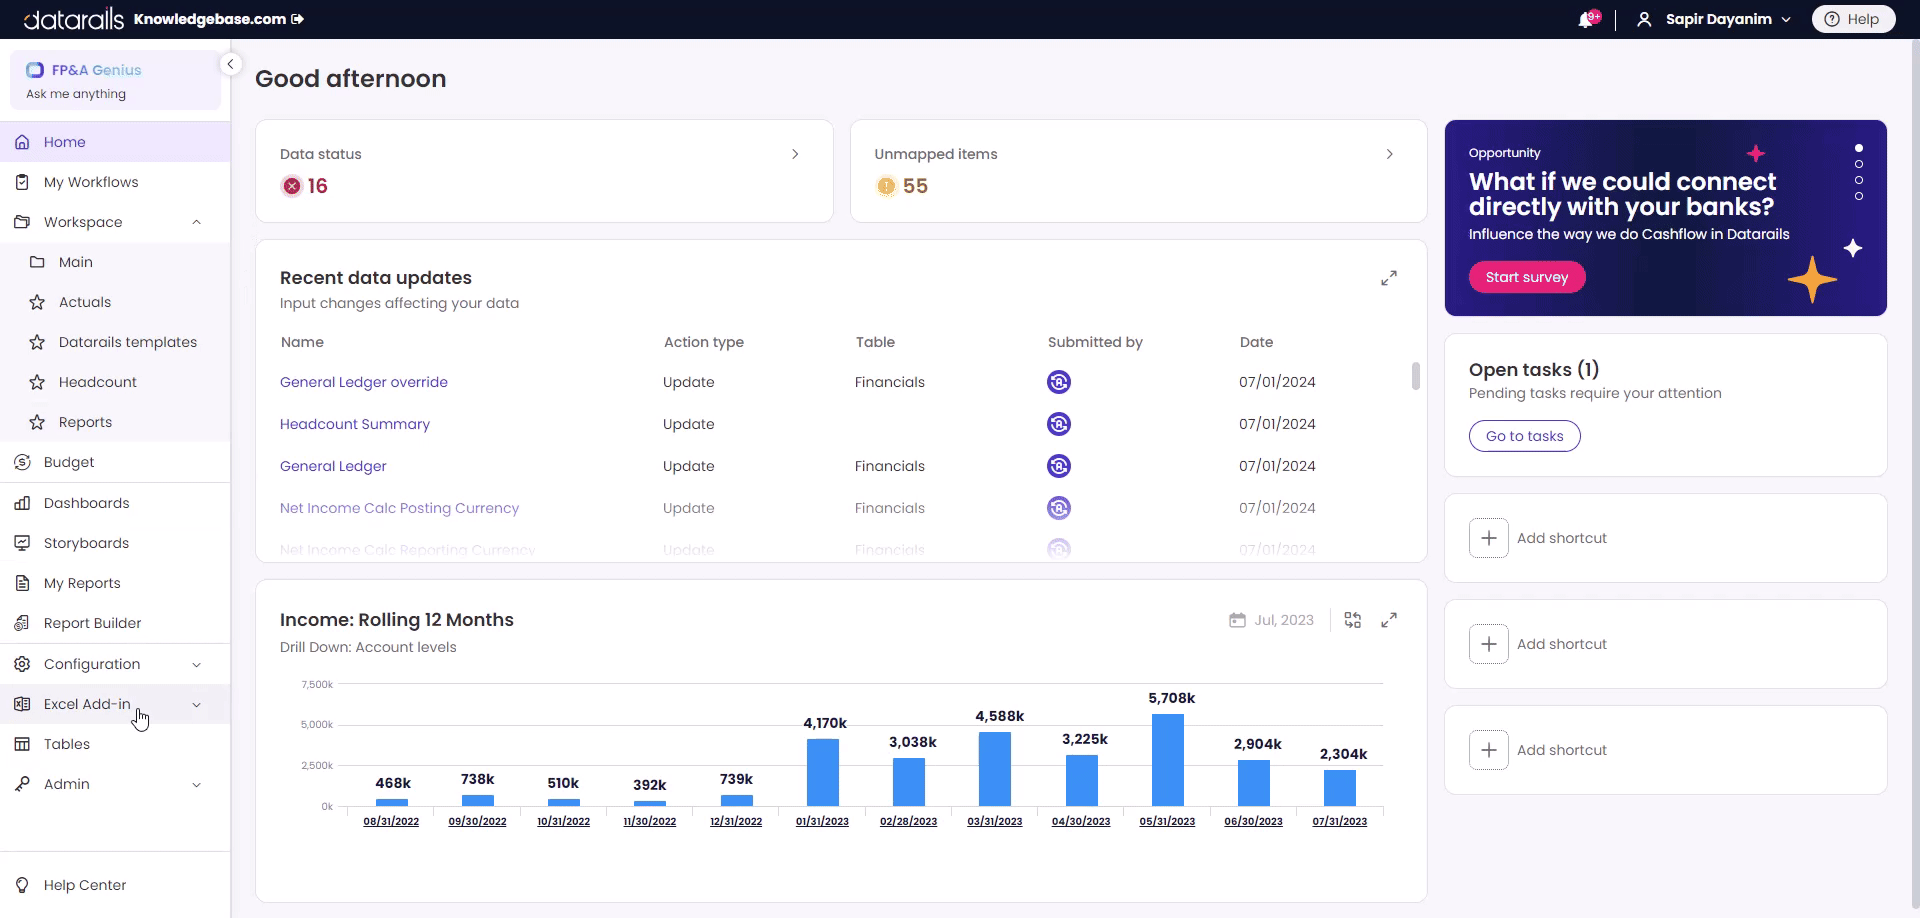This screenshot has width=1920, height=918.
Task: Click the notifications bell icon
Action: (1586, 20)
